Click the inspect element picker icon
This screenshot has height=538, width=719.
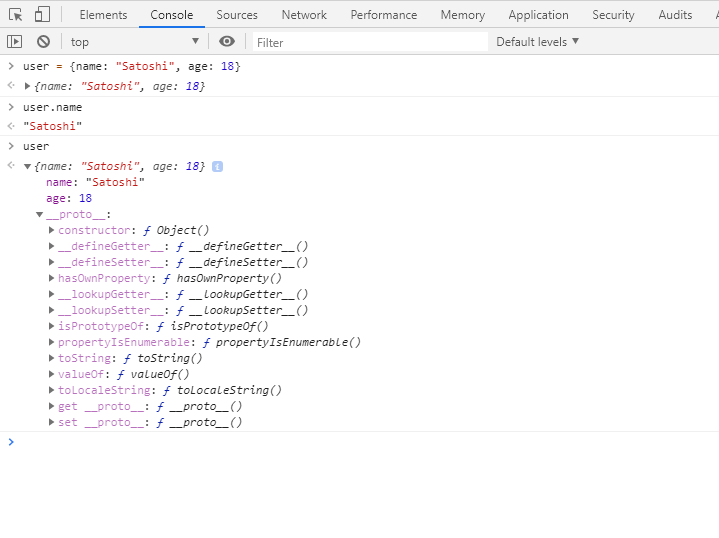[15, 15]
